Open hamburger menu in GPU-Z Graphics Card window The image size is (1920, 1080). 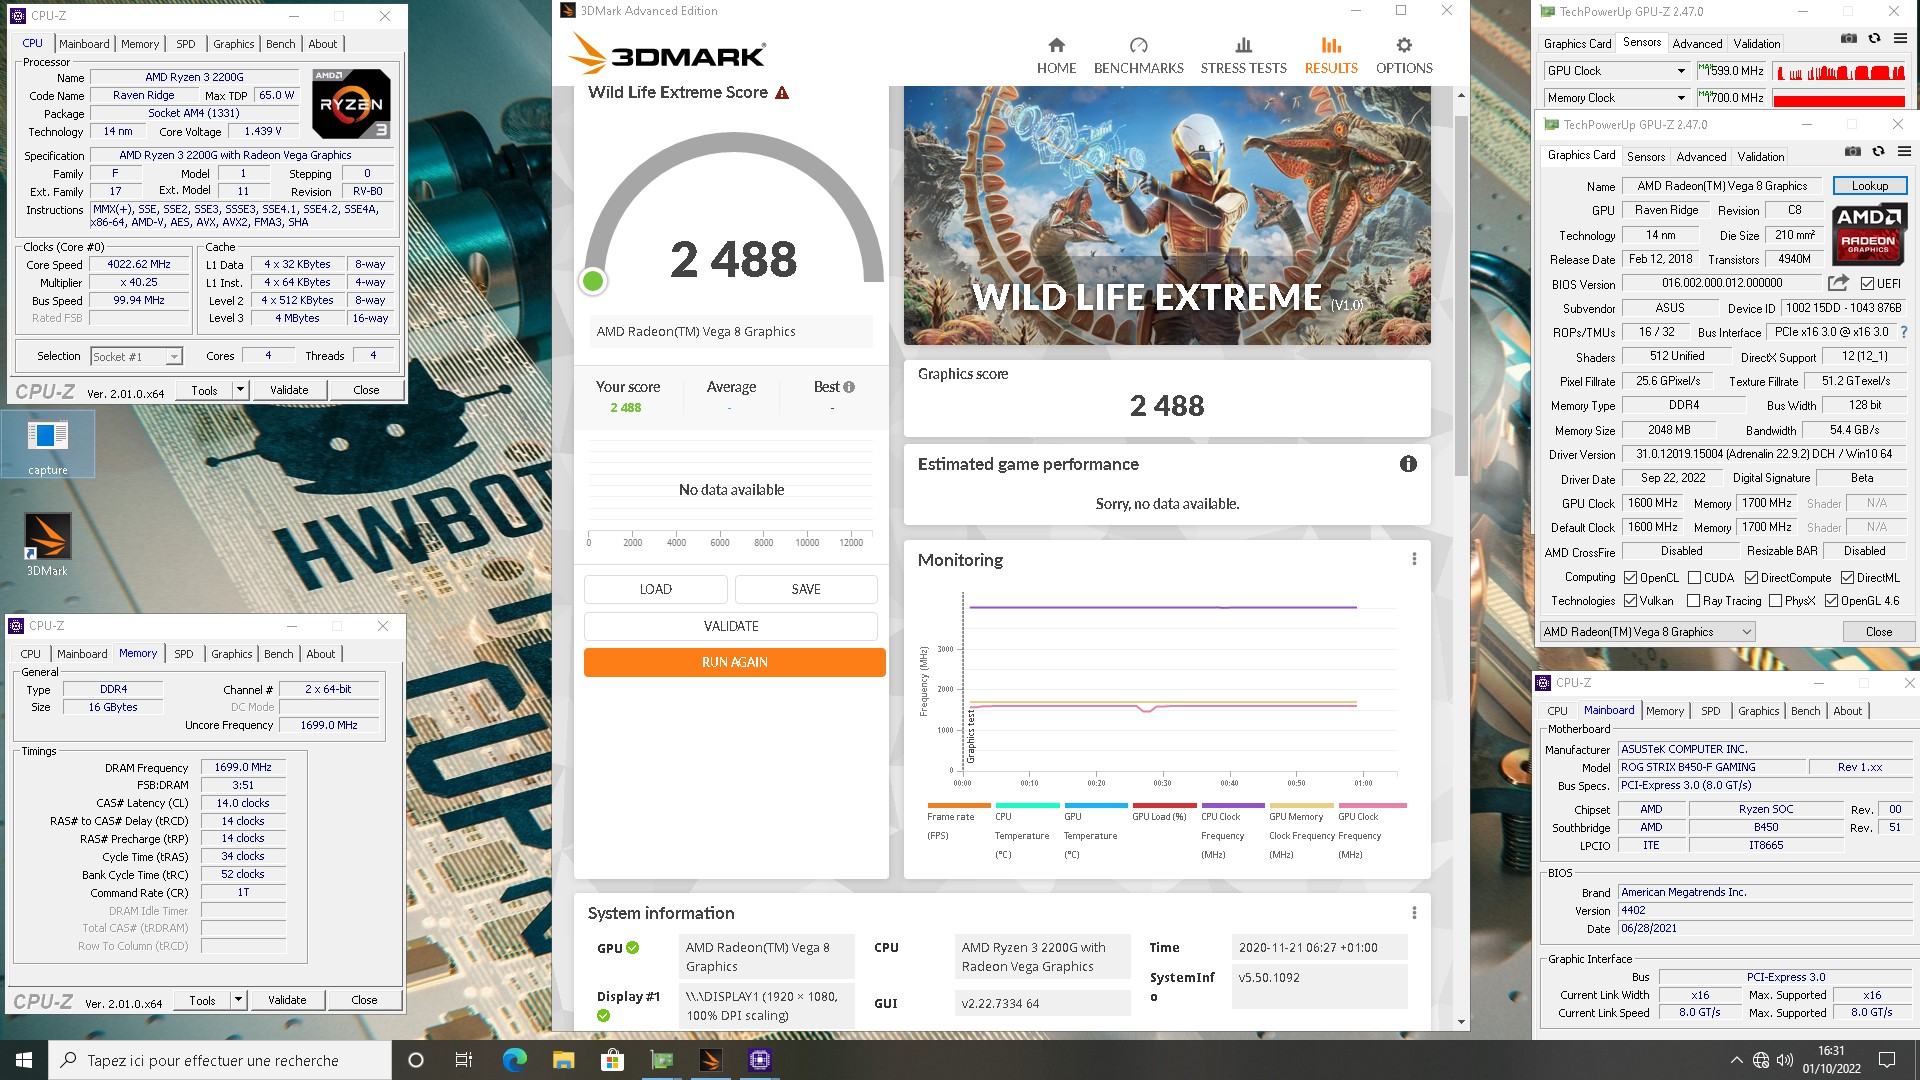1904,152
